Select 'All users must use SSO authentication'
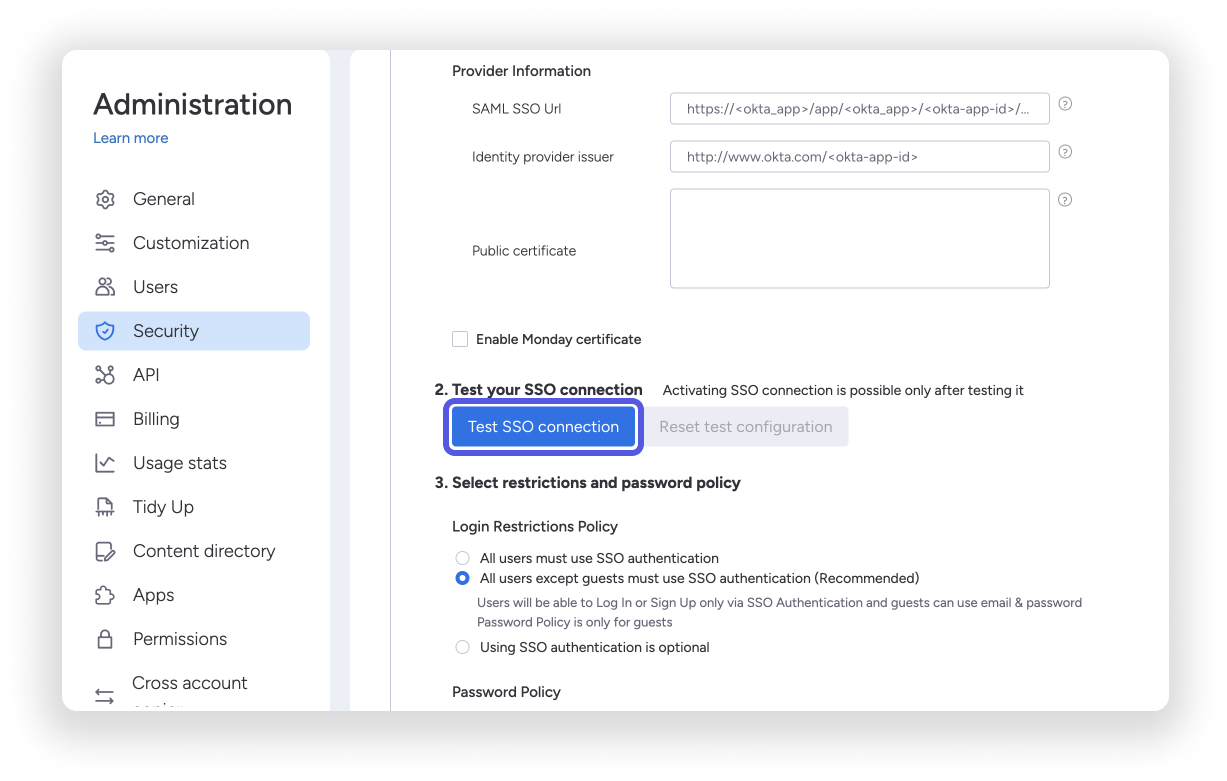This screenshot has width=1227, height=781. 462,558
